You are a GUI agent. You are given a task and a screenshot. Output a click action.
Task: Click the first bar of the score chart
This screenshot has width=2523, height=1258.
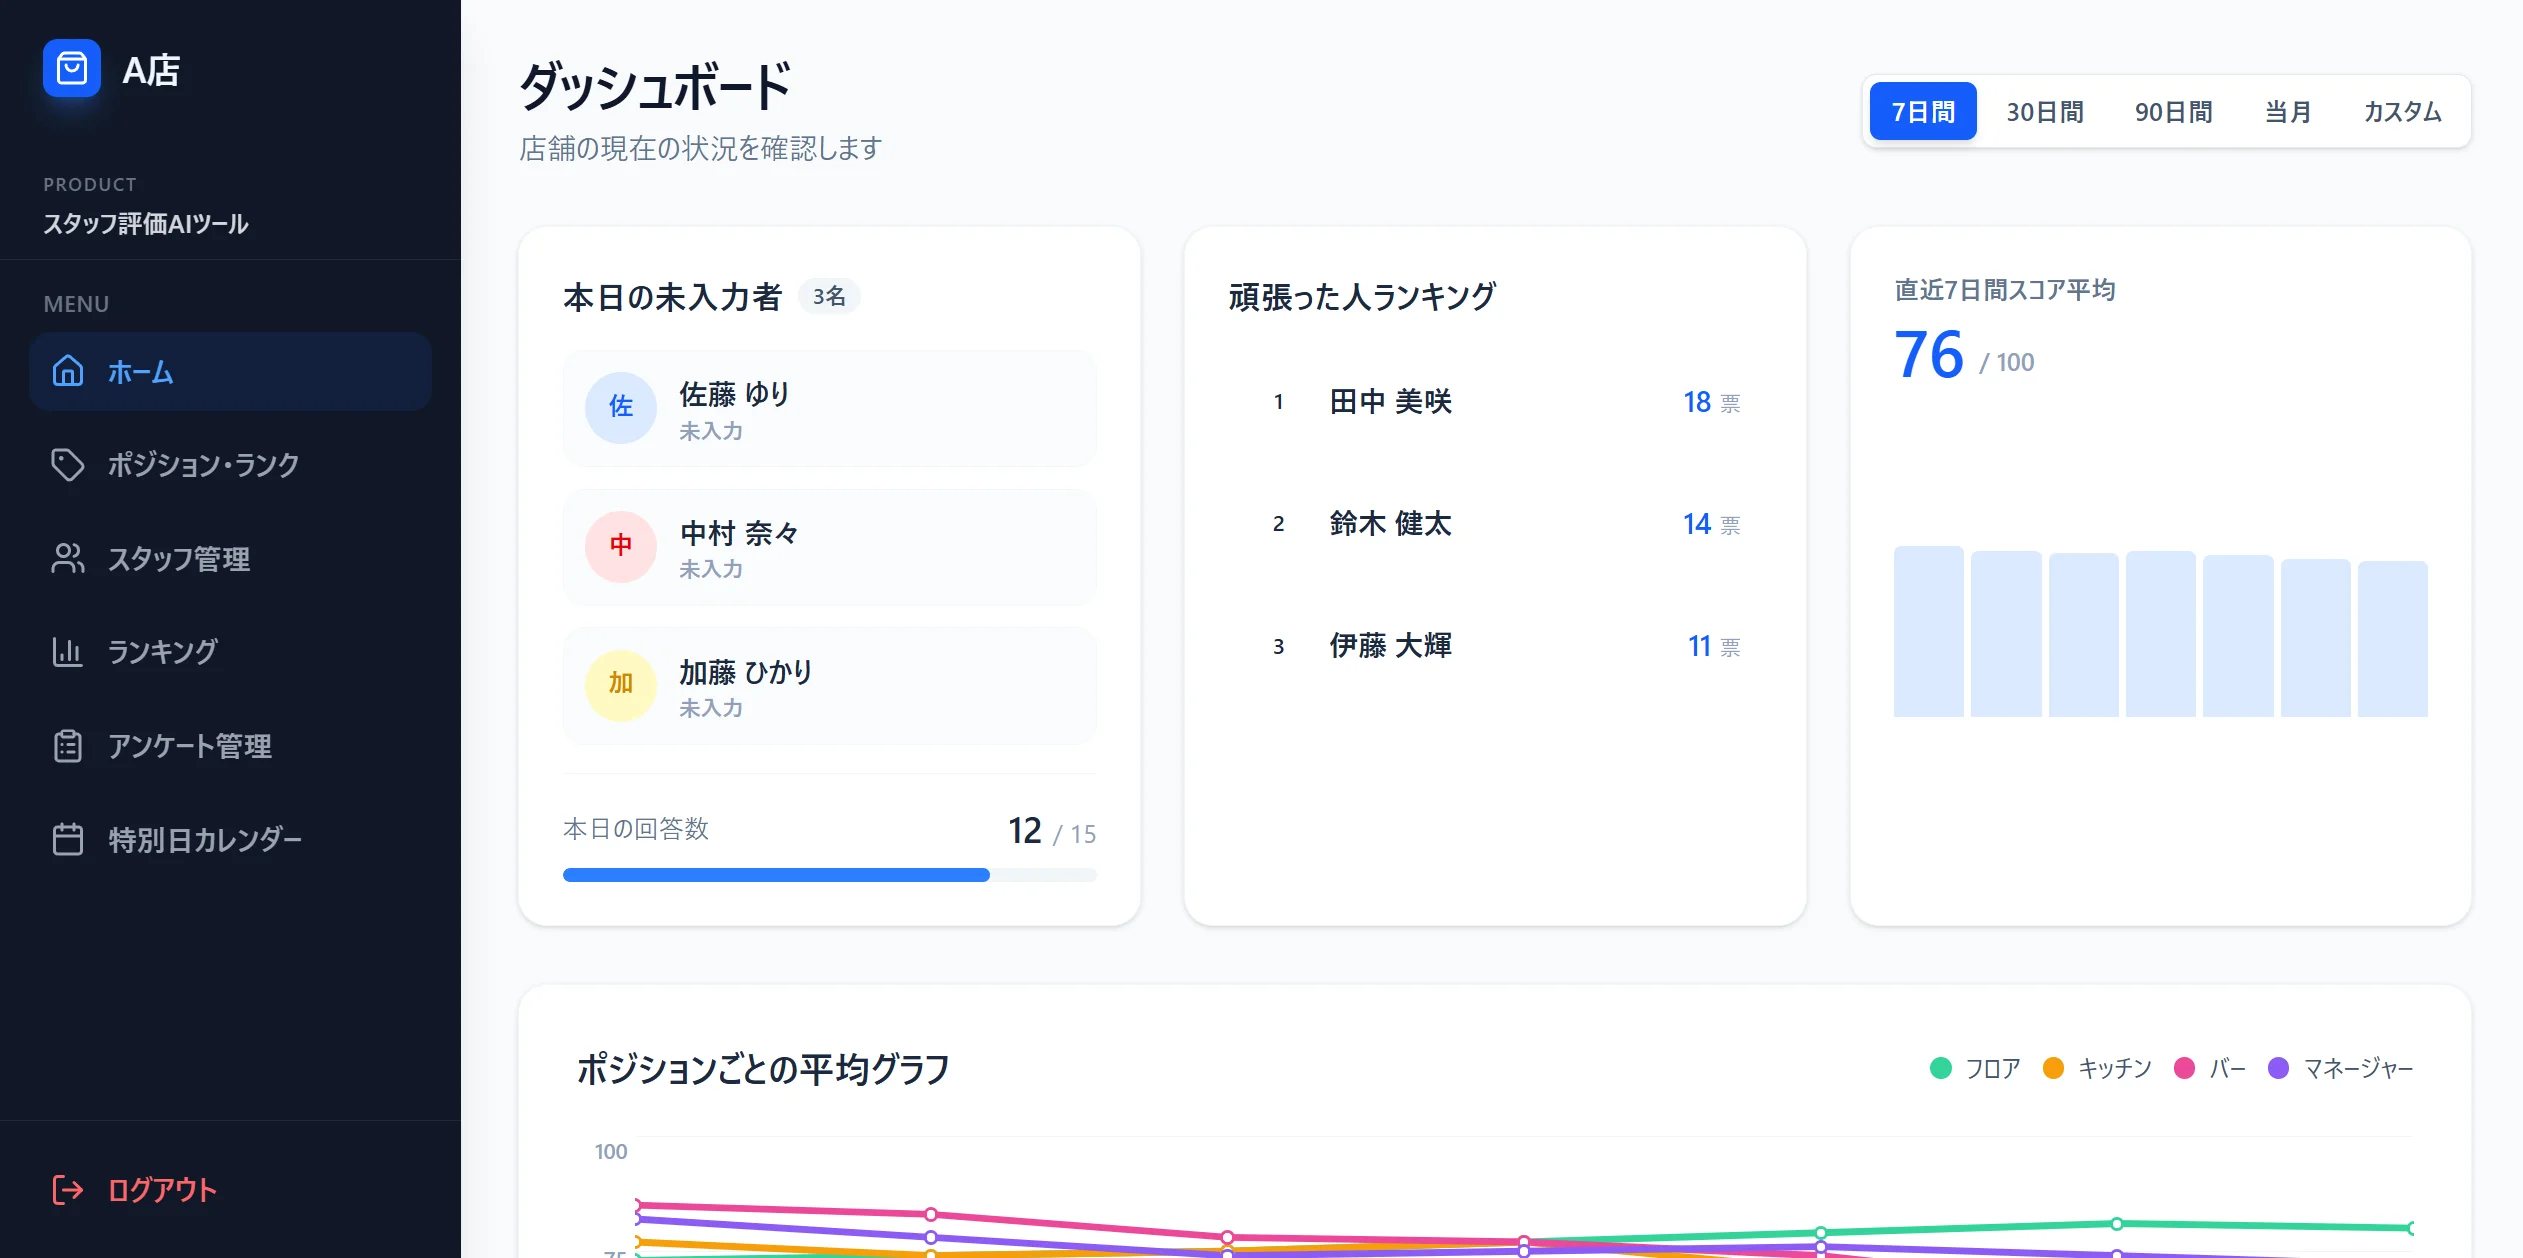1928,631
